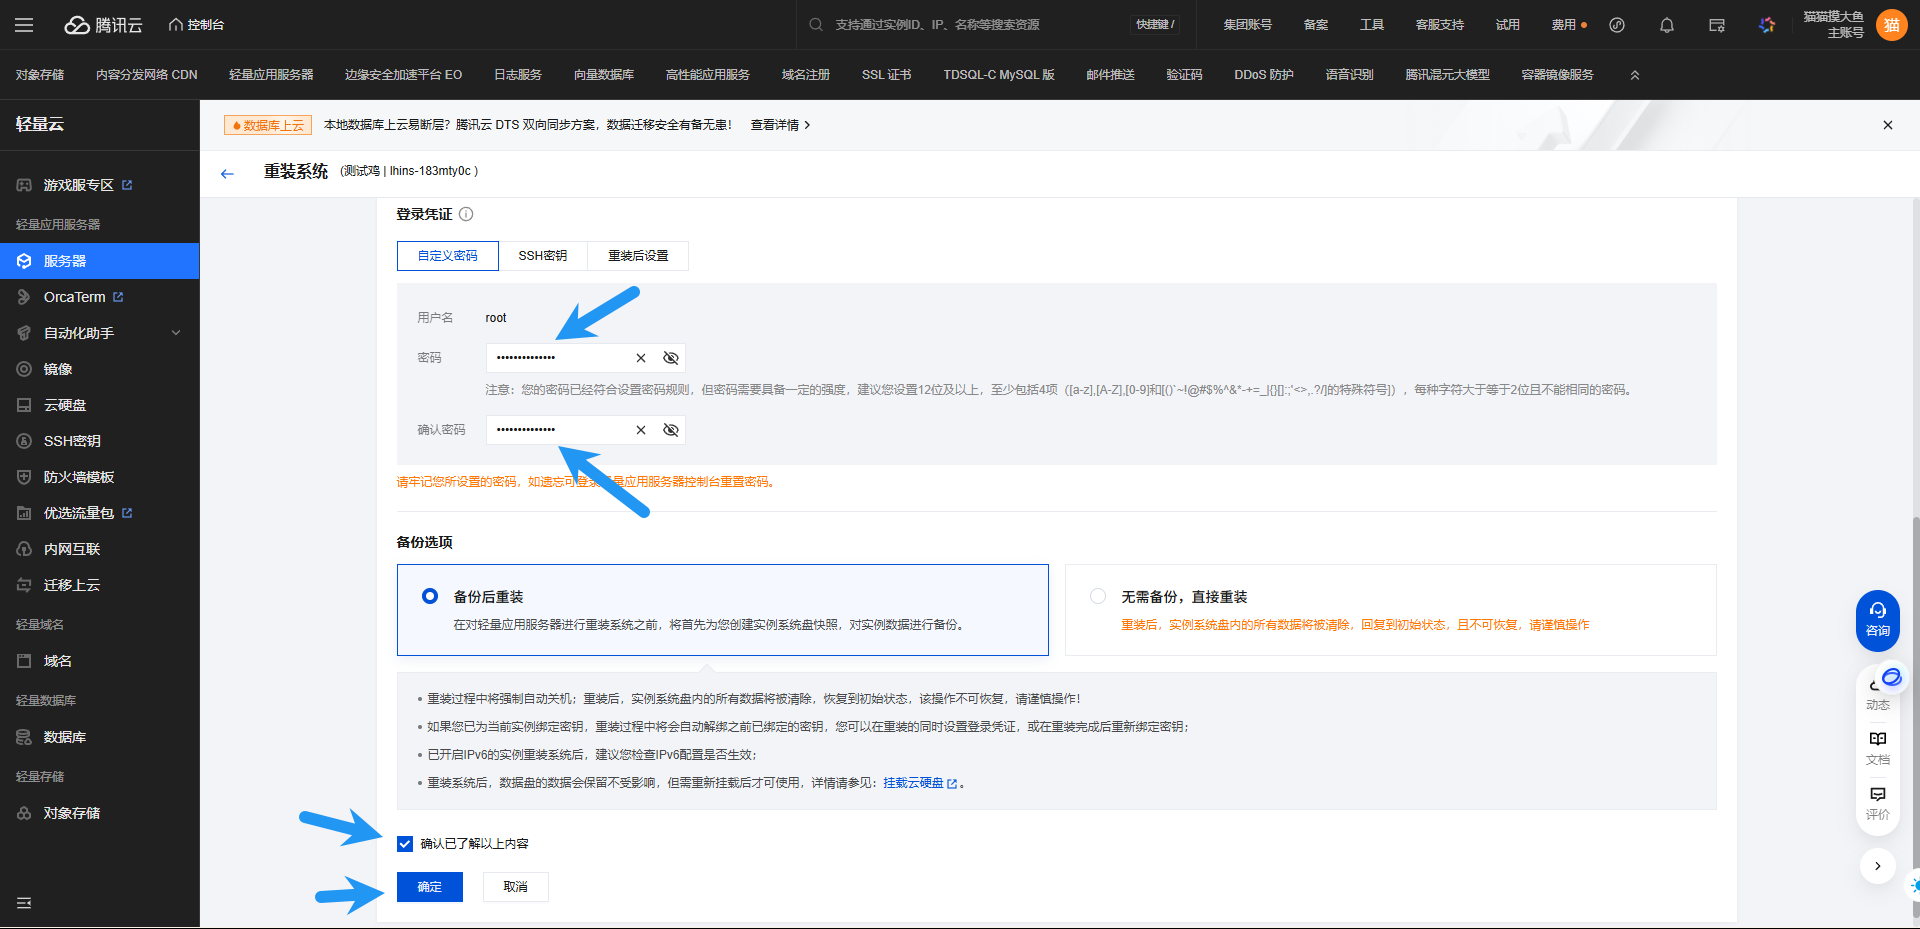This screenshot has height=929, width=1920.
Task: Open 防火墙模板 in the sidebar
Action: click(79, 477)
